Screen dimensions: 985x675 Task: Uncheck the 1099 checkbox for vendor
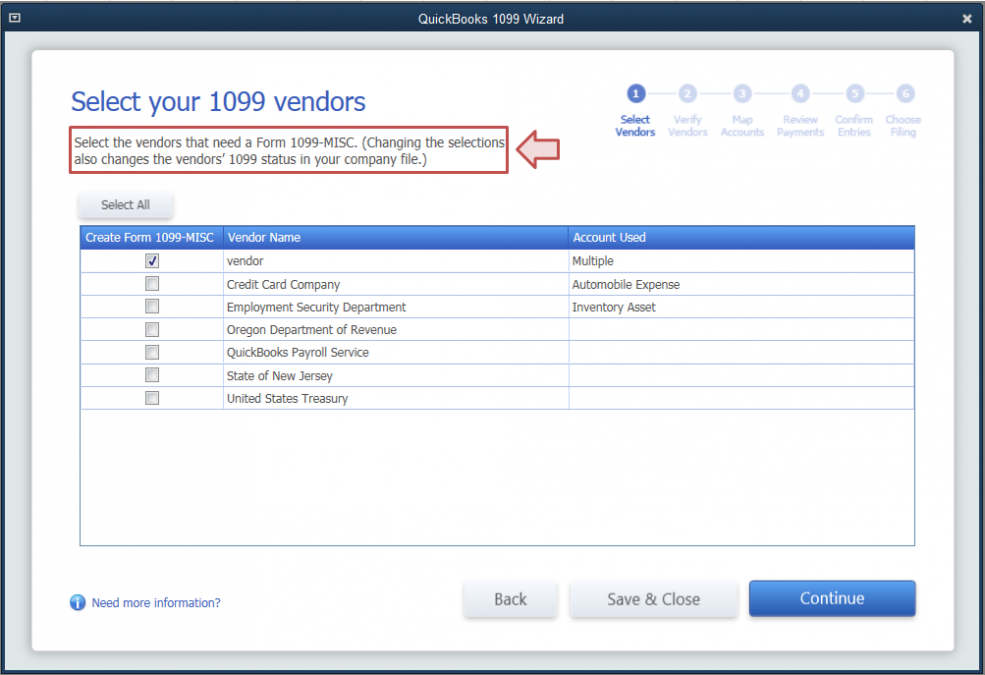click(x=152, y=260)
